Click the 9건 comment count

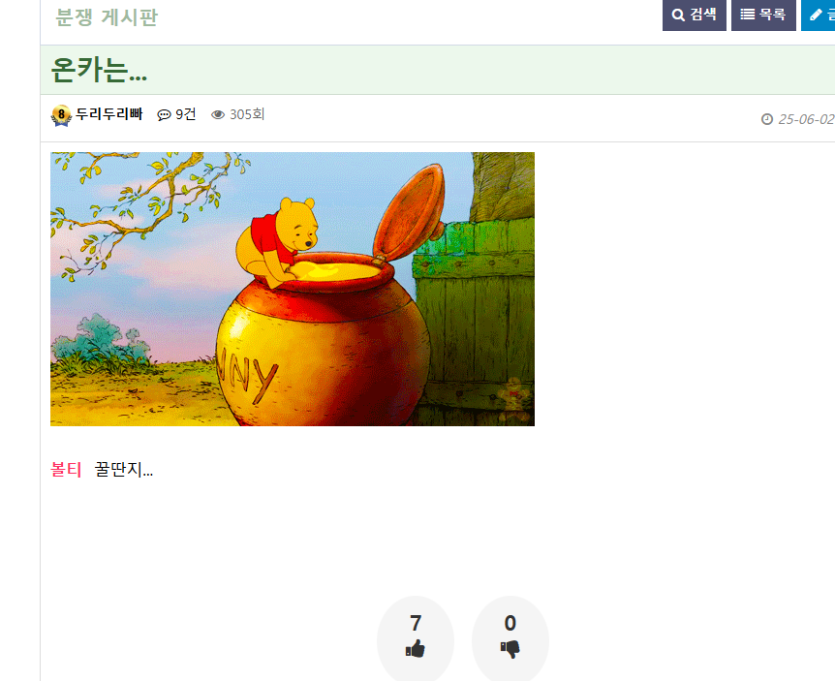186,114
